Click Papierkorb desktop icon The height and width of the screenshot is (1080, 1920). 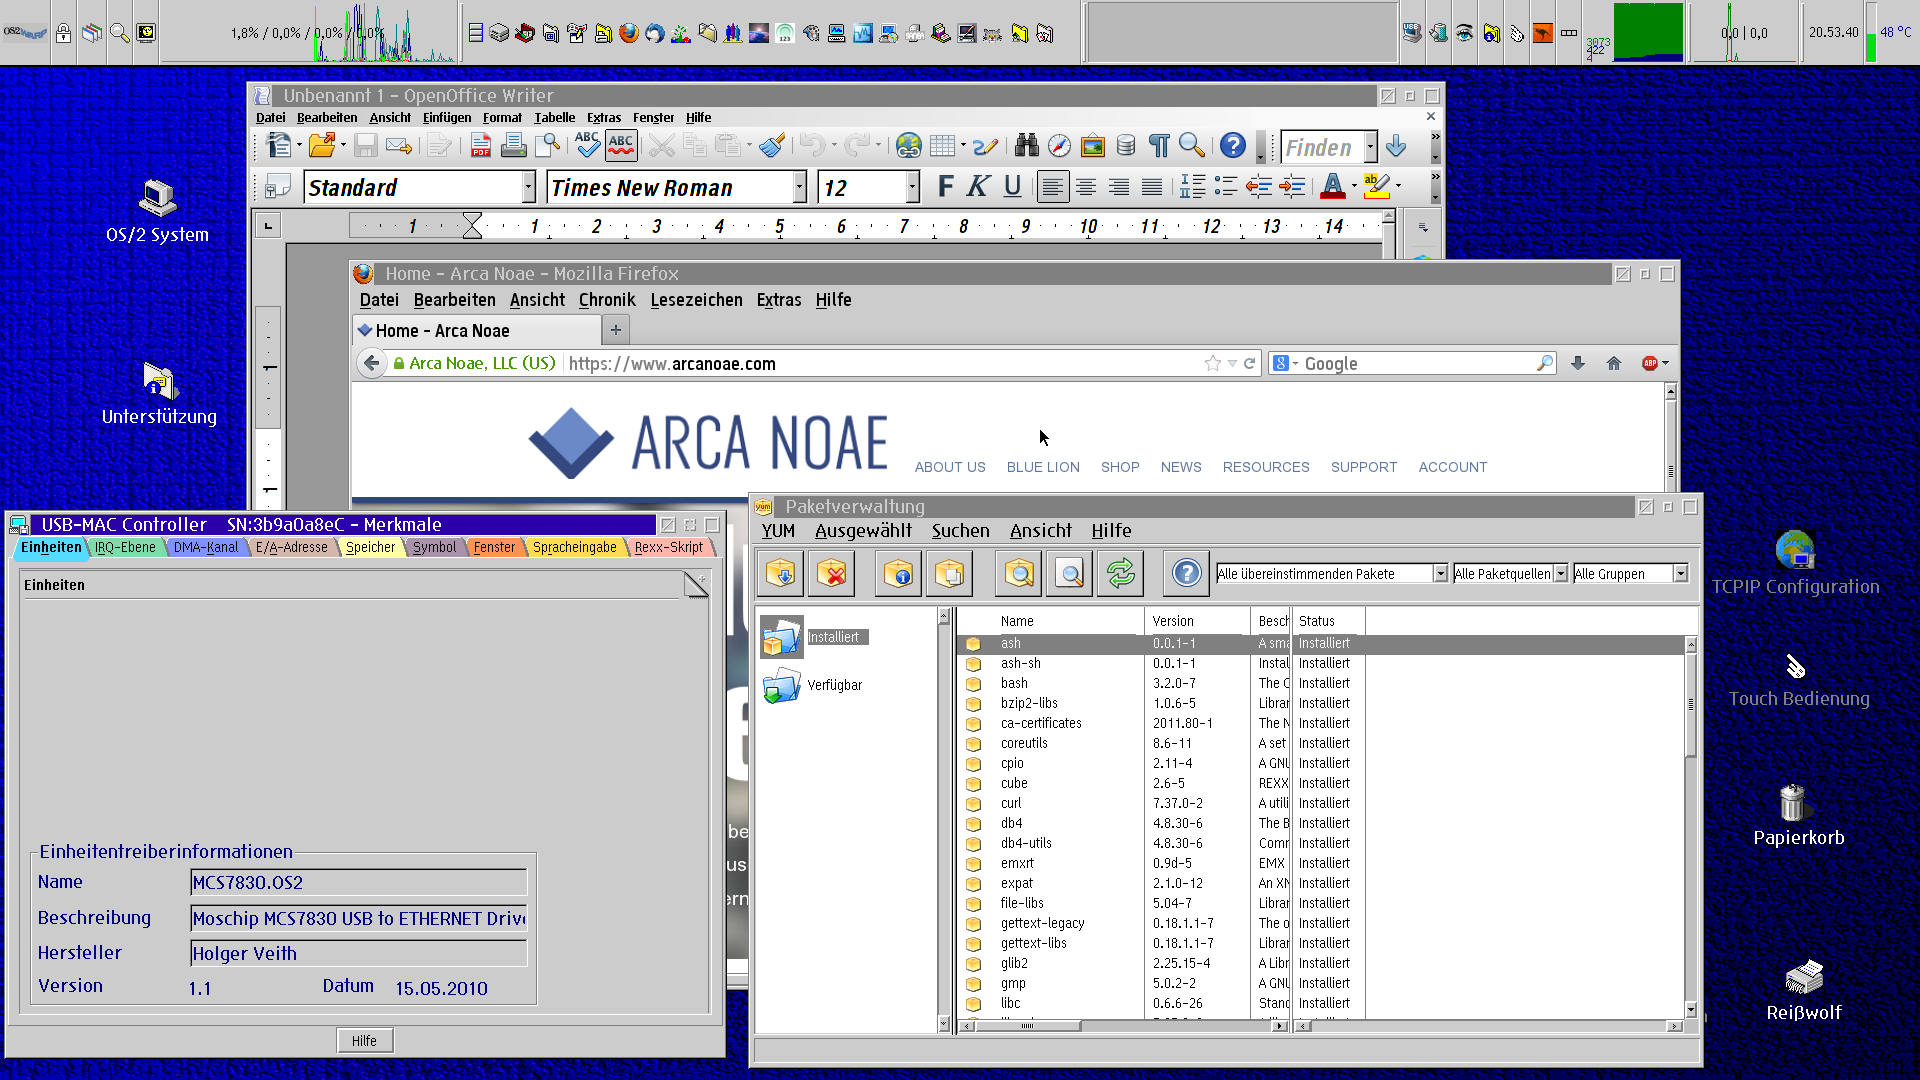1798,816
